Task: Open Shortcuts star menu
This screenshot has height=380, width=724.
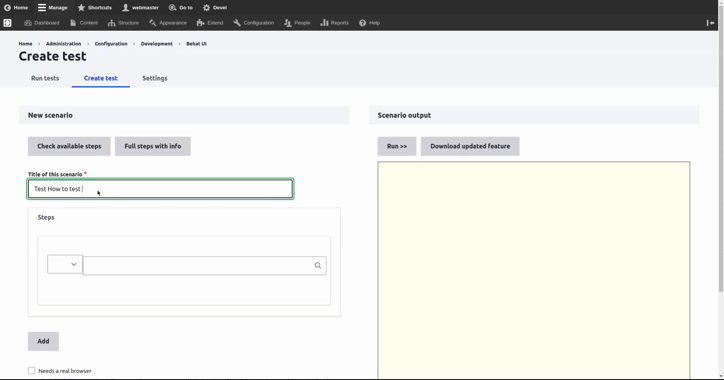Action: [95, 7]
